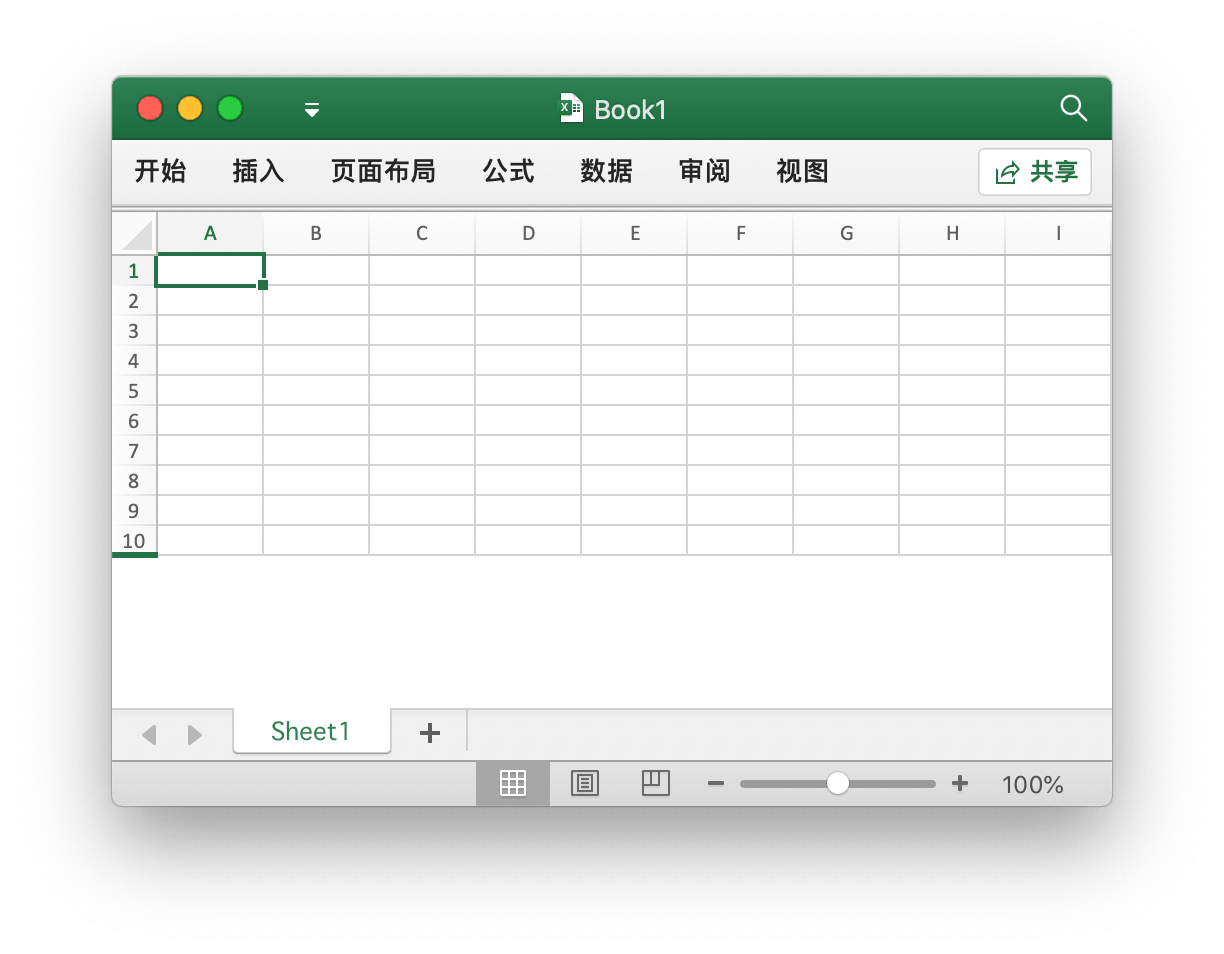1224x954 pixels.
Task: Select column G header
Action: (x=846, y=233)
